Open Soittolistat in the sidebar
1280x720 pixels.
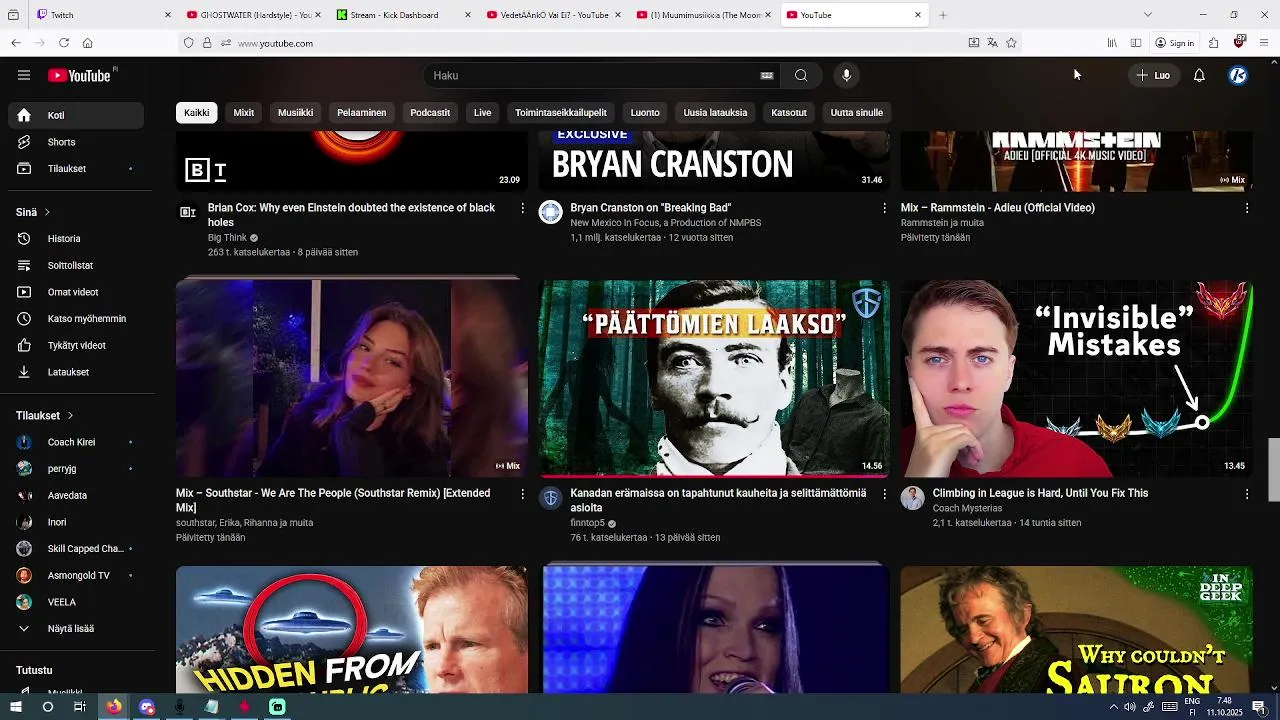76,265
